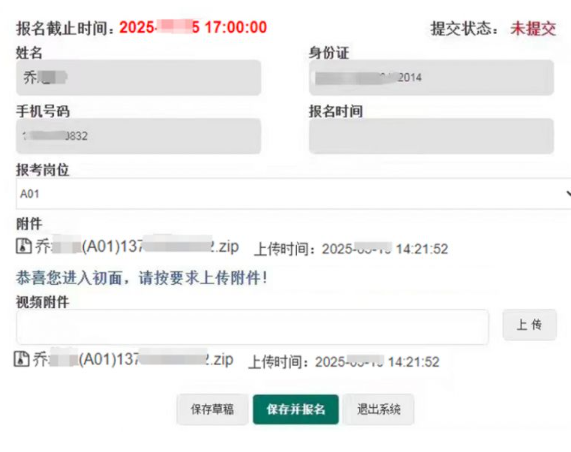Image resolution: width=571 pixels, height=452 pixels.
Task: Click the 上传 upload button
Action: point(529,325)
